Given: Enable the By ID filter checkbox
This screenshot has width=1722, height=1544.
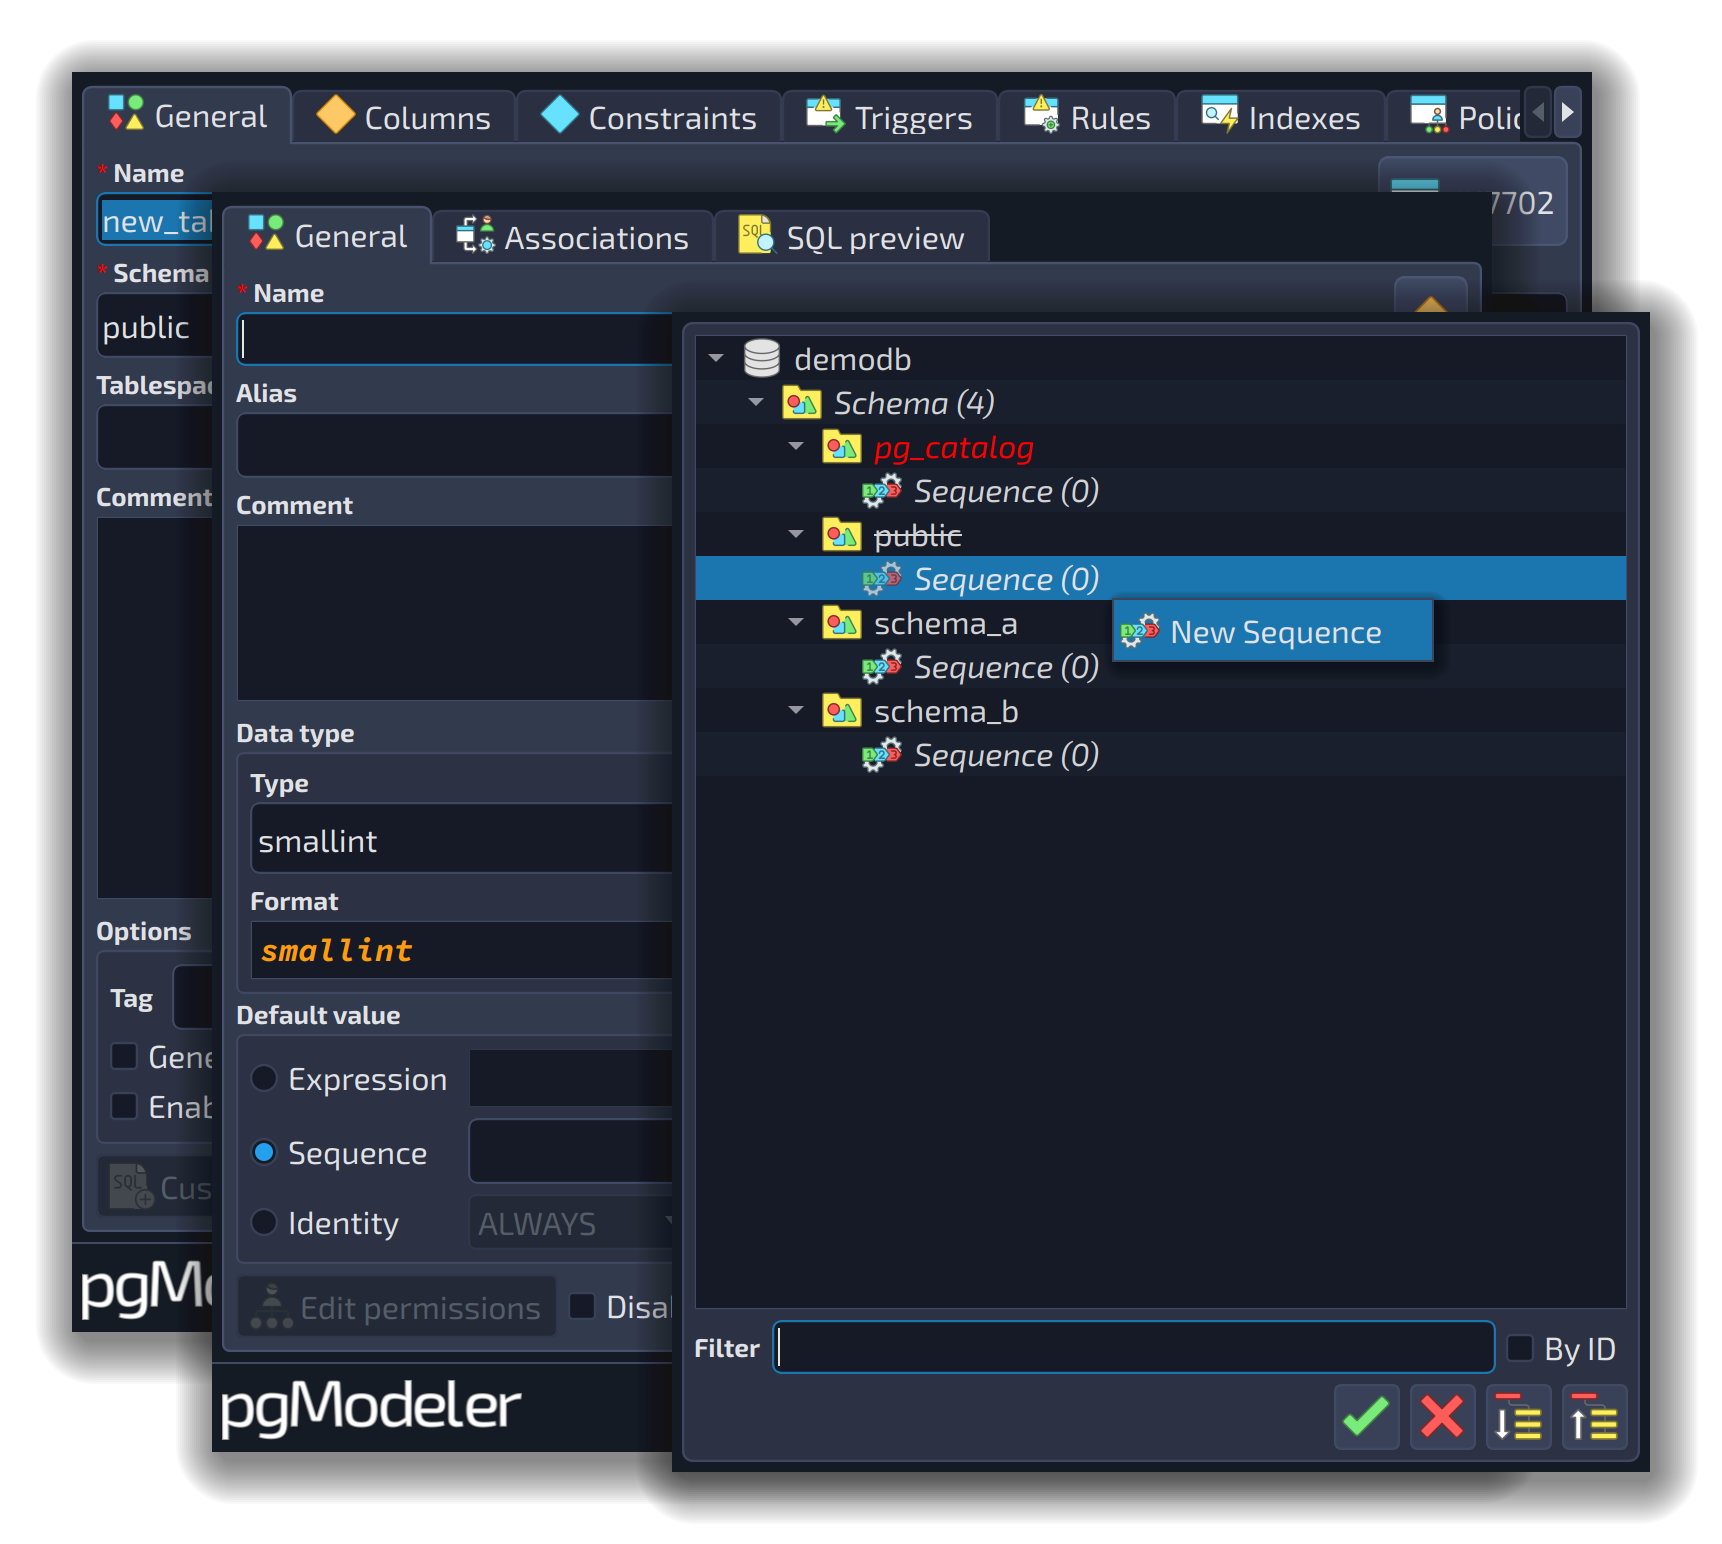Looking at the screenshot, I should click(1520, 1348).
